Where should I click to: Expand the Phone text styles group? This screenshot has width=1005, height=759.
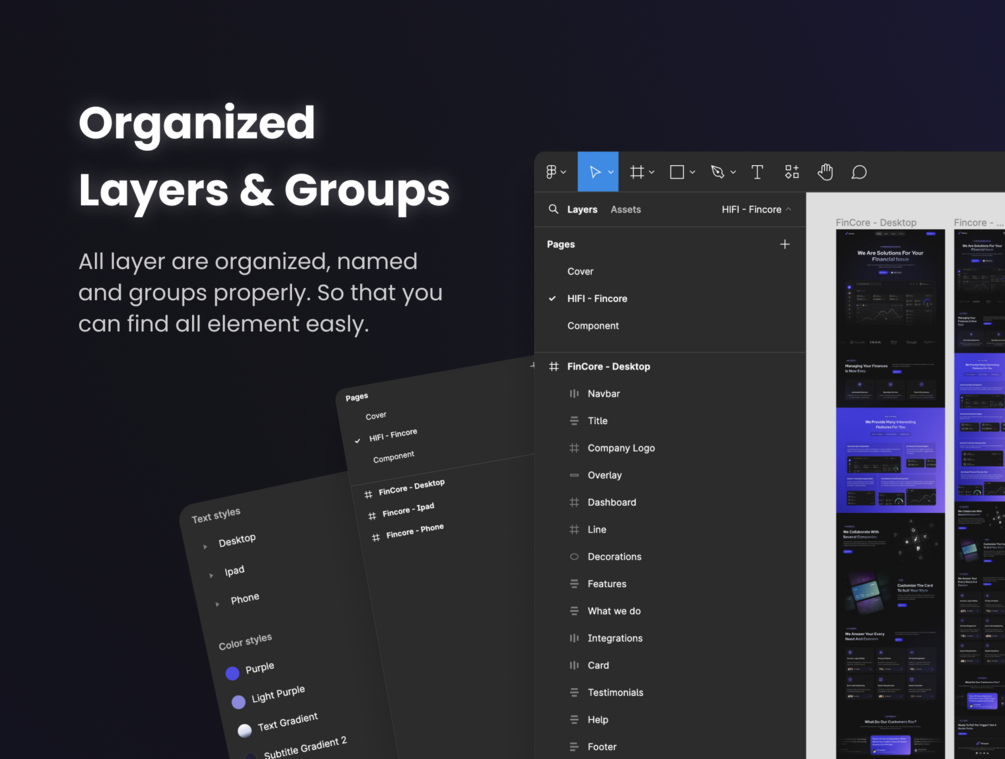217,603
